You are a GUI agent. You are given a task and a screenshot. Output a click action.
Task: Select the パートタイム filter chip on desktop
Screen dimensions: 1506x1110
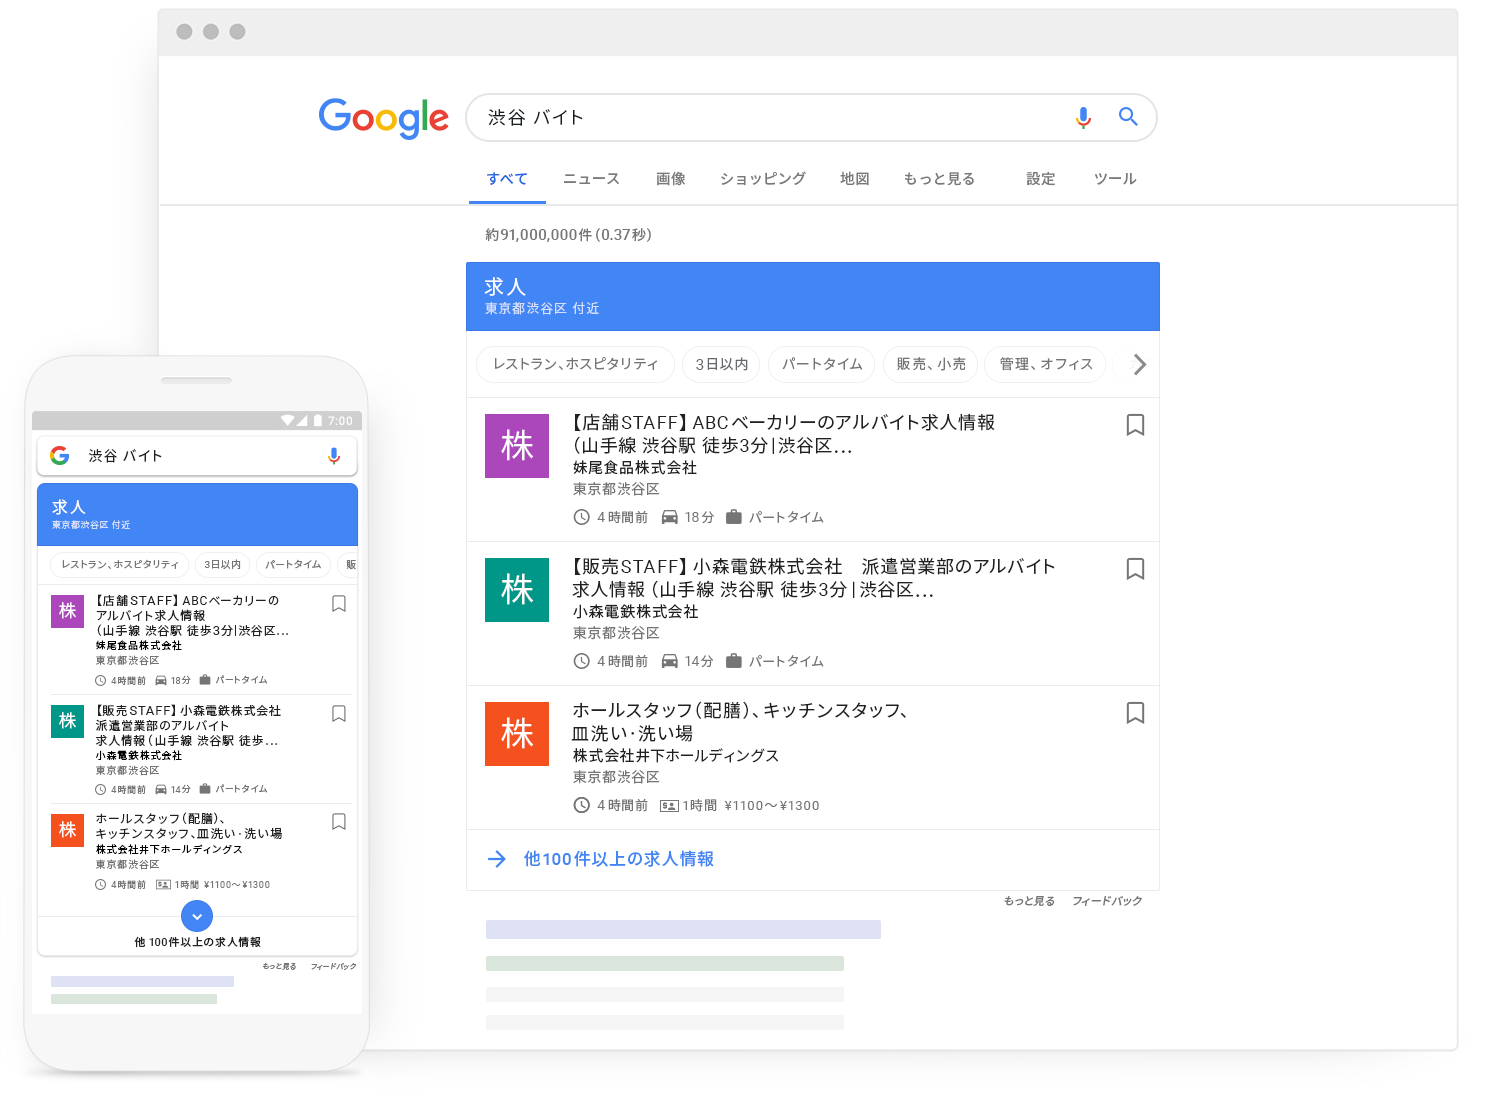pos(822,364)
